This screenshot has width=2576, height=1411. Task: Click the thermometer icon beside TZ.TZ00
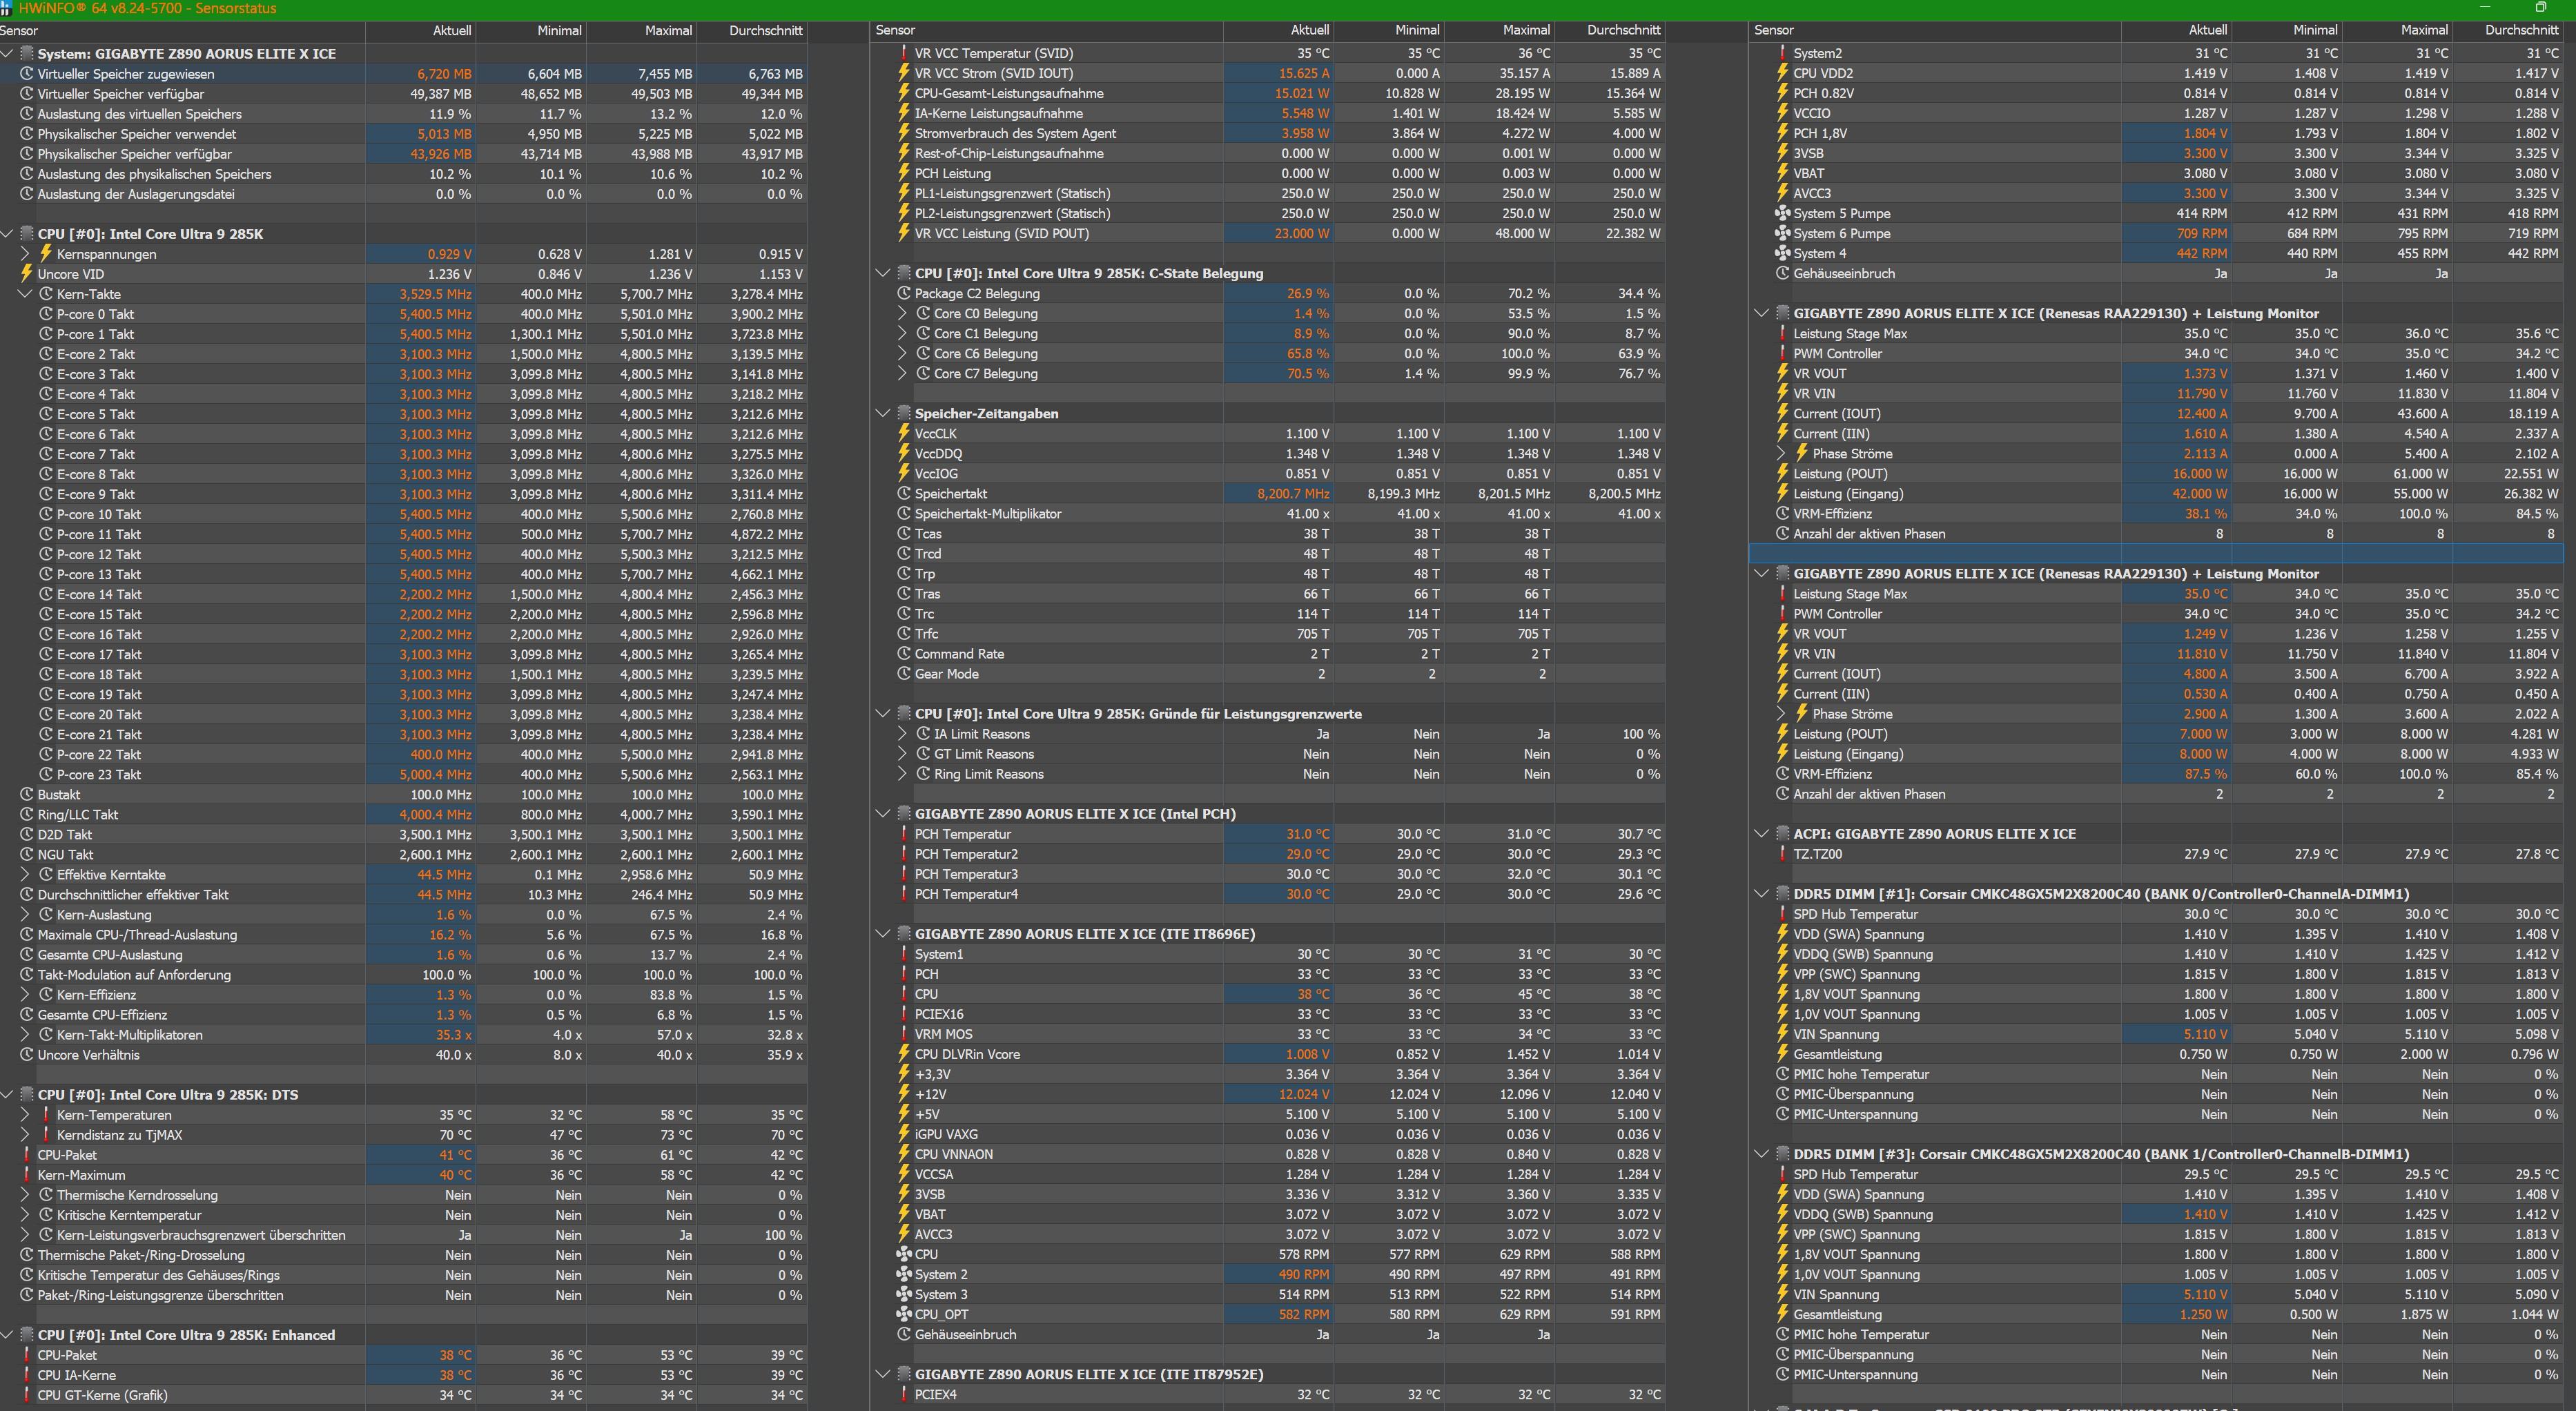tap(1783, 854)
